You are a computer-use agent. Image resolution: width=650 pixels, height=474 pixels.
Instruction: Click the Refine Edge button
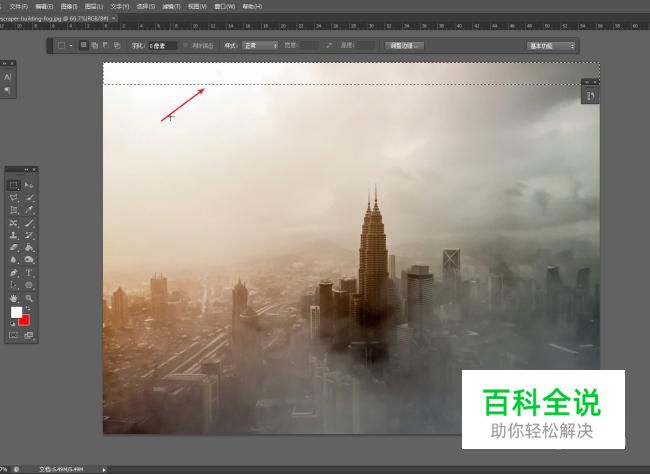coord(404,46)
